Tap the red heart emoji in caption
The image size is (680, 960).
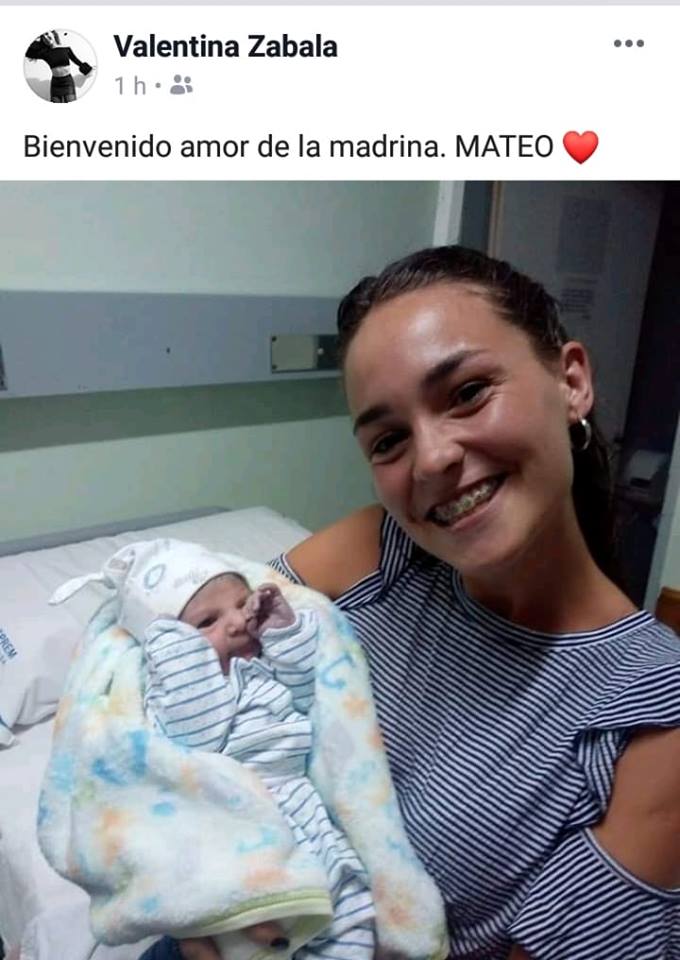tap(580, 147)
